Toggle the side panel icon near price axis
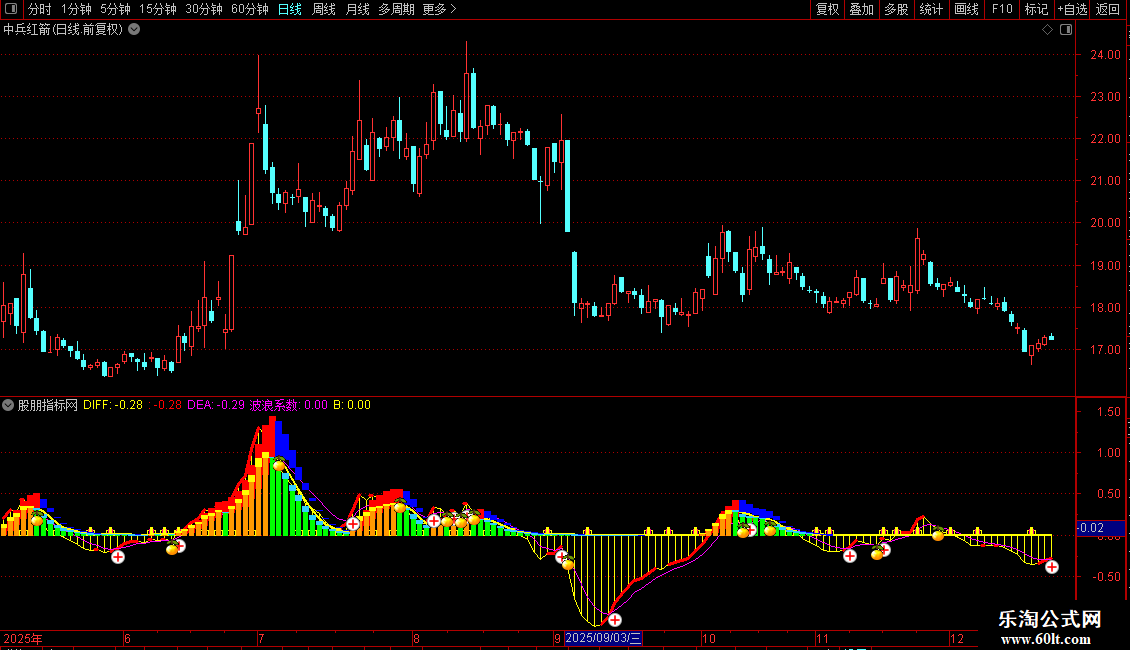 (1066, 30)
